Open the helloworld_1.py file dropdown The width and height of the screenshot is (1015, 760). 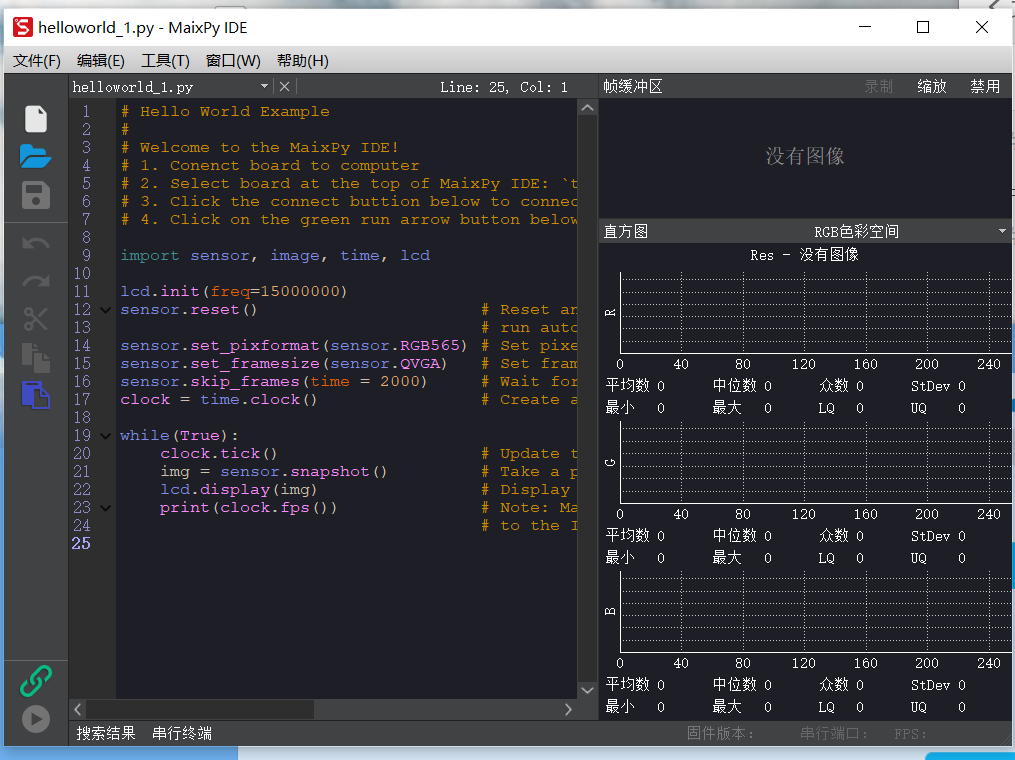264,86
